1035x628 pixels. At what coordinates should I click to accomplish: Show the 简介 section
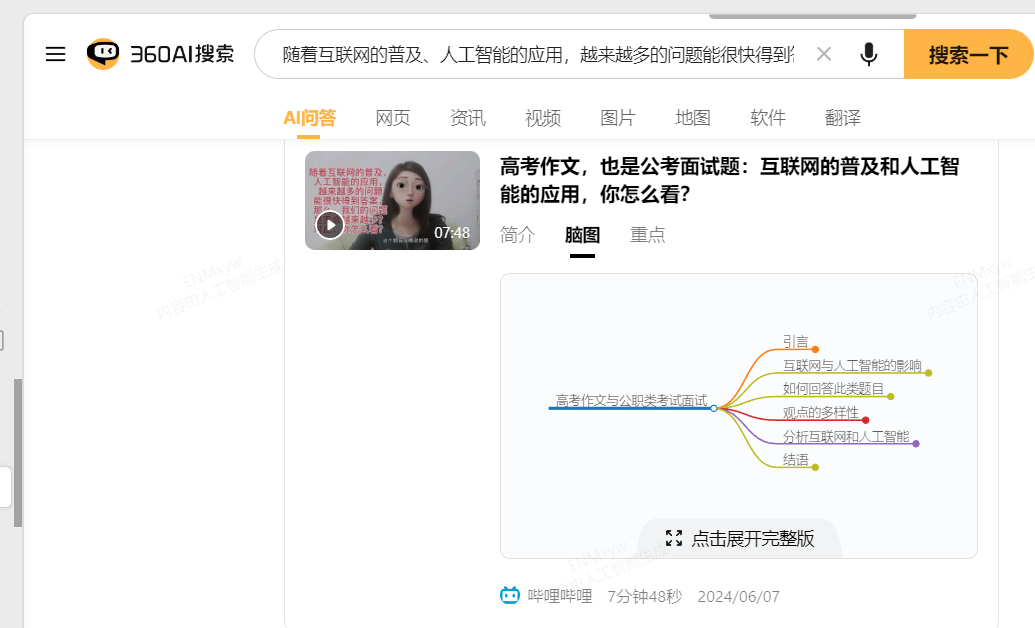point(518,235)
